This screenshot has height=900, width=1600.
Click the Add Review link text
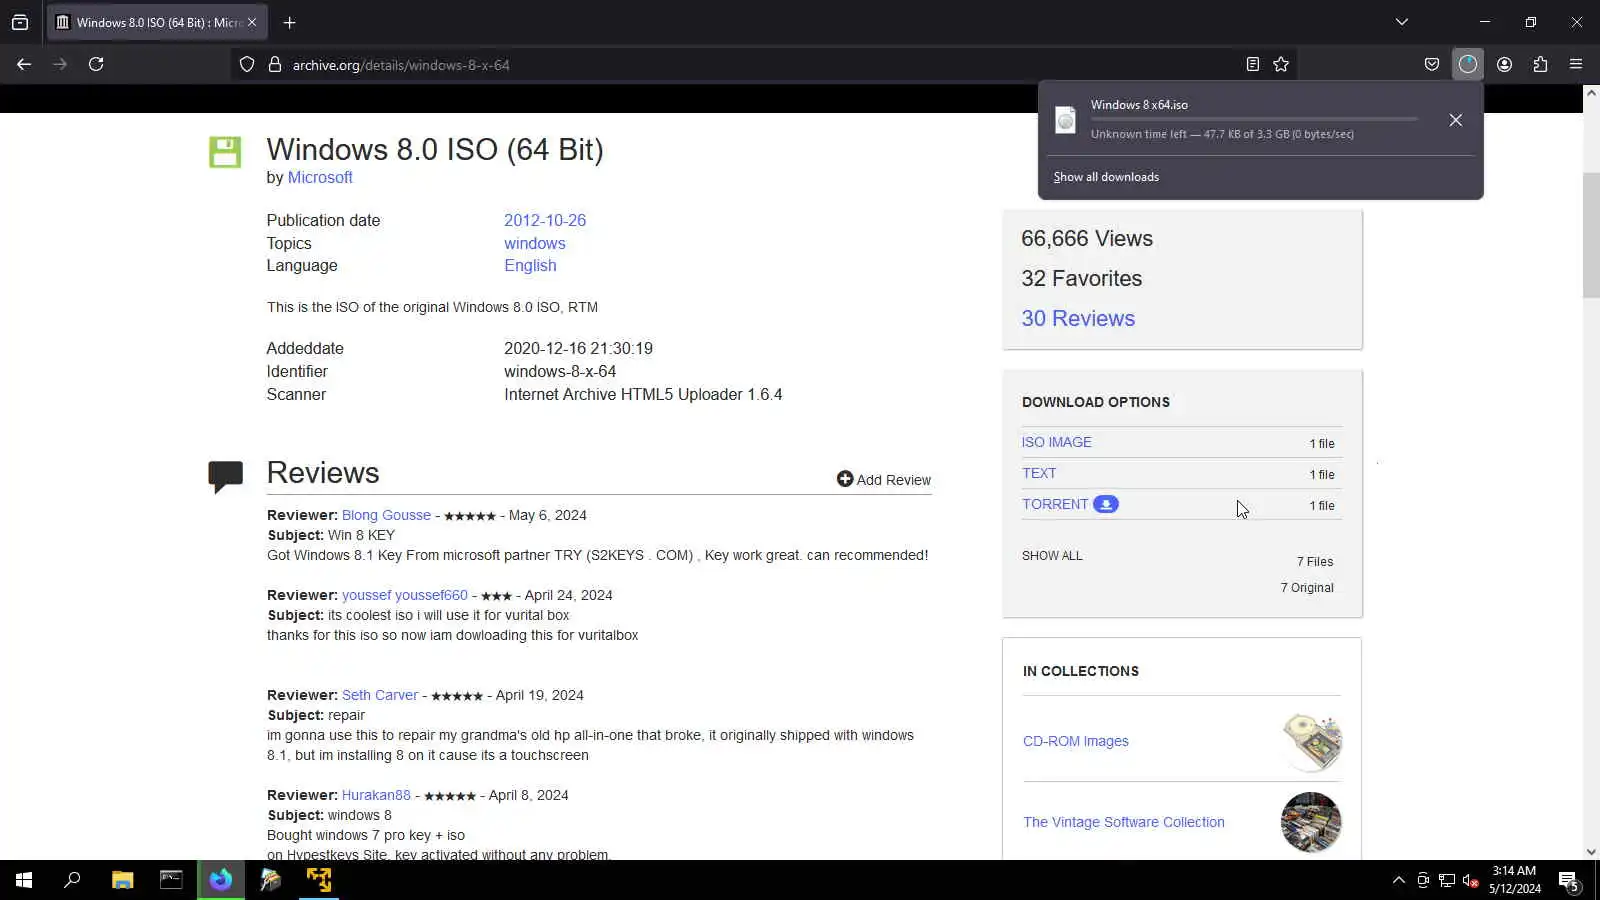(894, 480)
